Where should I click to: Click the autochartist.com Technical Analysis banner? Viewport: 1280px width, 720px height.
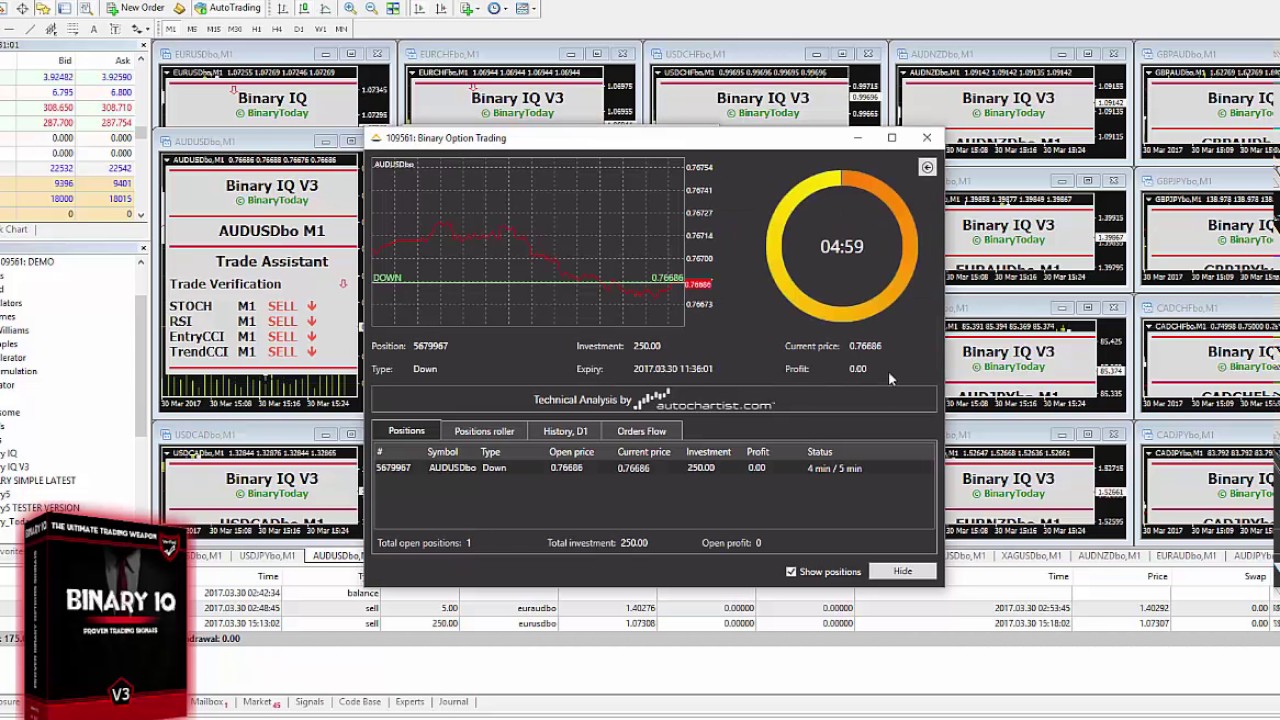(x=654, y=400)
